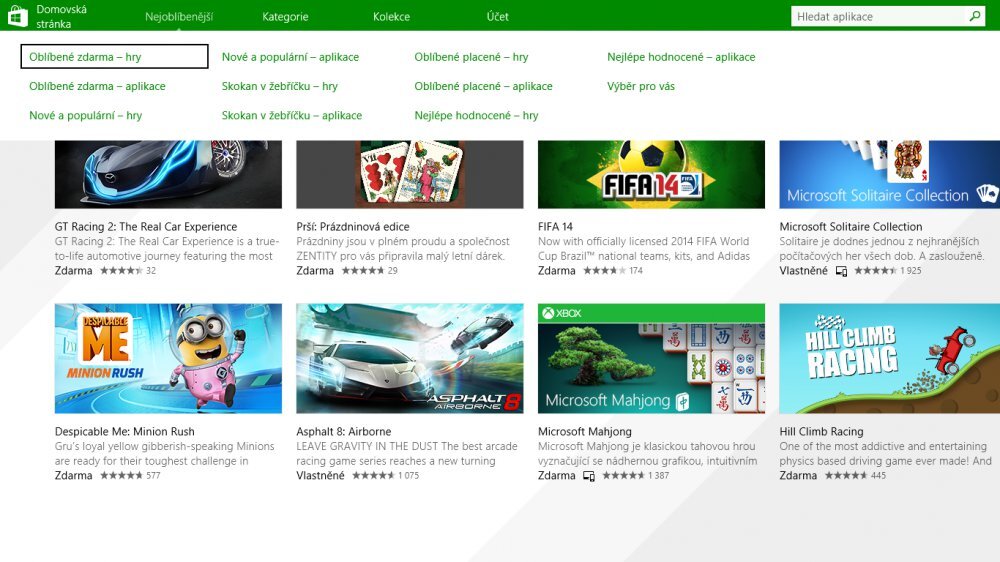Click the Windows Store bag icon

(x=17, y=16)
